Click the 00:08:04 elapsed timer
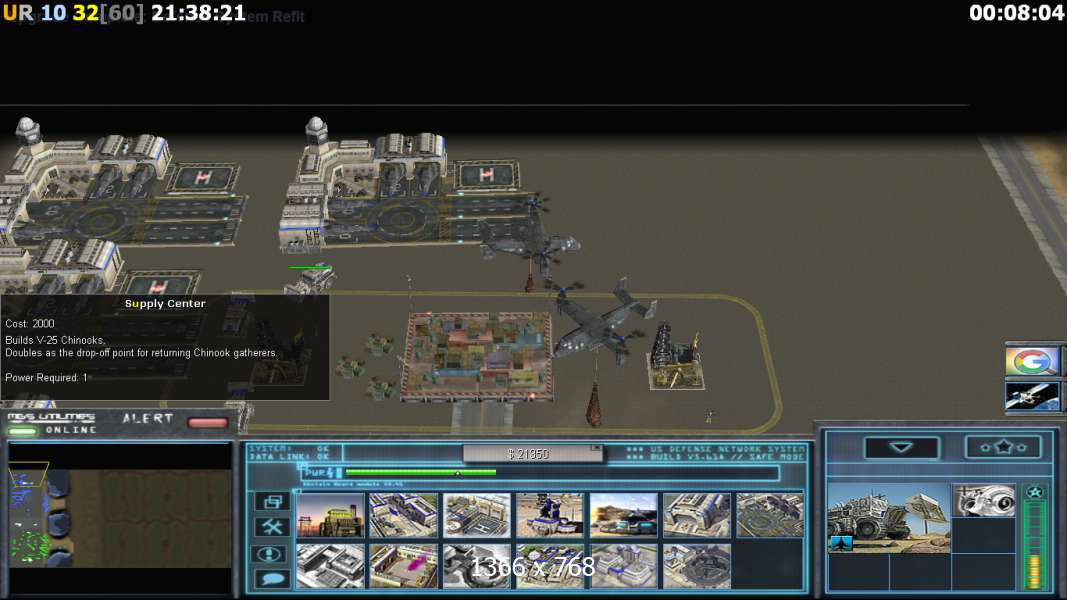 click(x=1017, y=13)
